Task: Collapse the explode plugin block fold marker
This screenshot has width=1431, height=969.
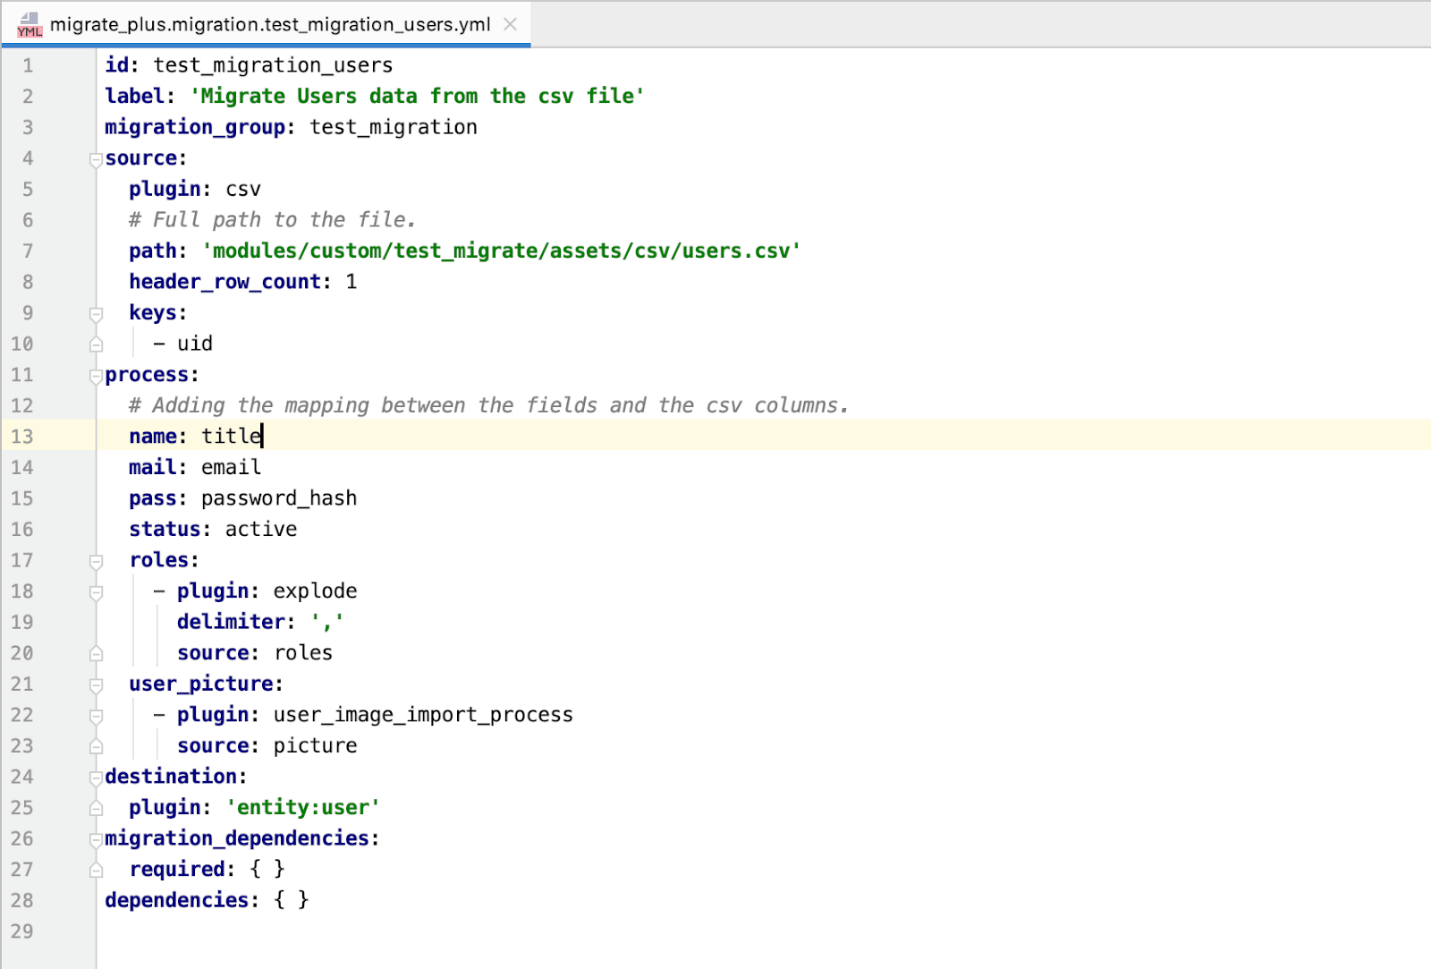Action: point(96,591)
